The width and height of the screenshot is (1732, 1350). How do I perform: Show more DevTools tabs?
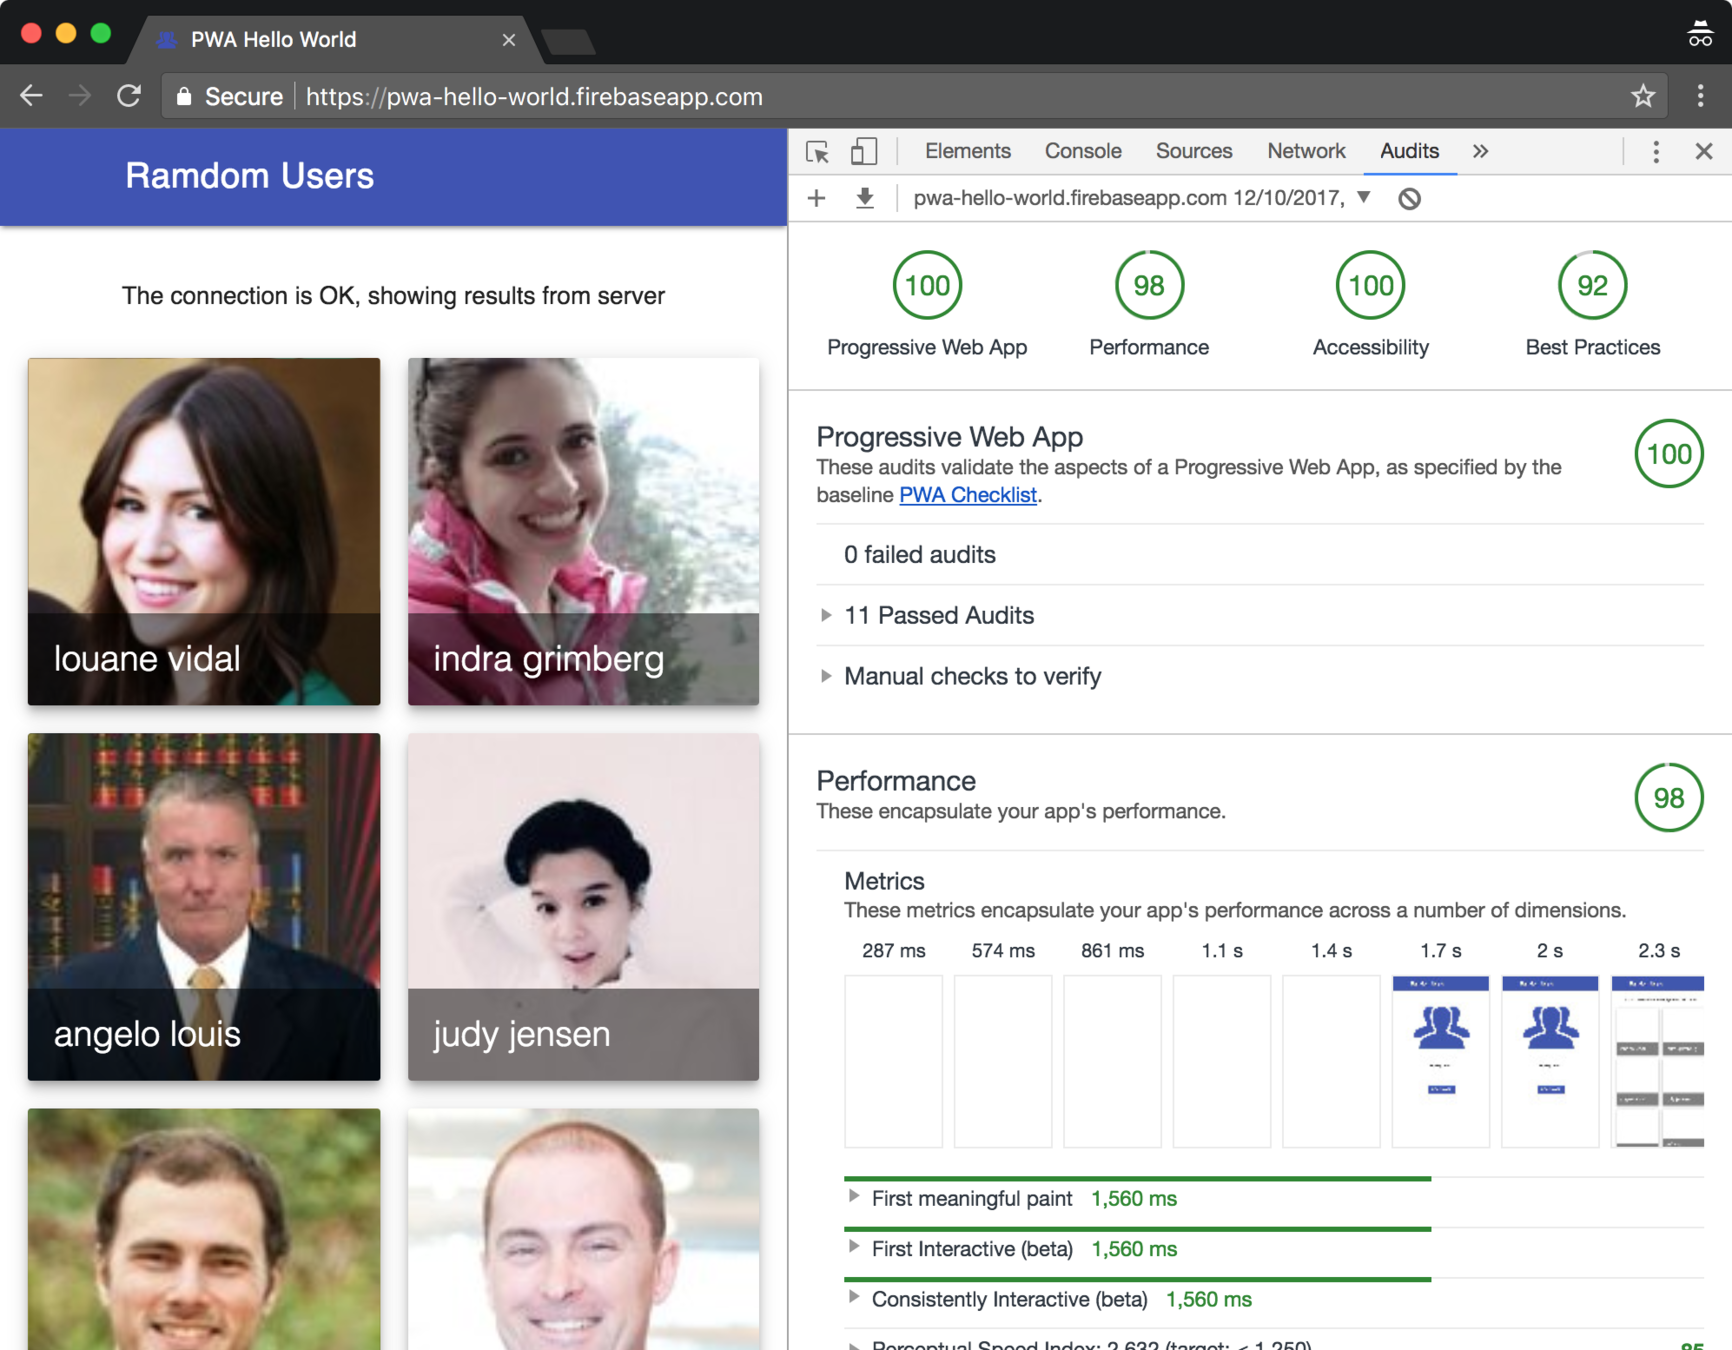coord(1480,151)
